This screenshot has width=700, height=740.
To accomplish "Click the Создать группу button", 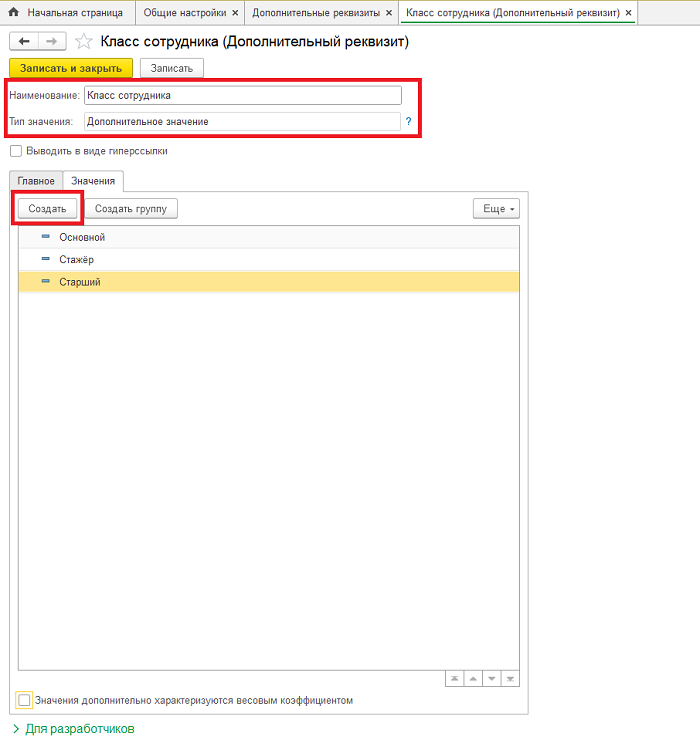I will pyautogui.click(x=131, y=209).
